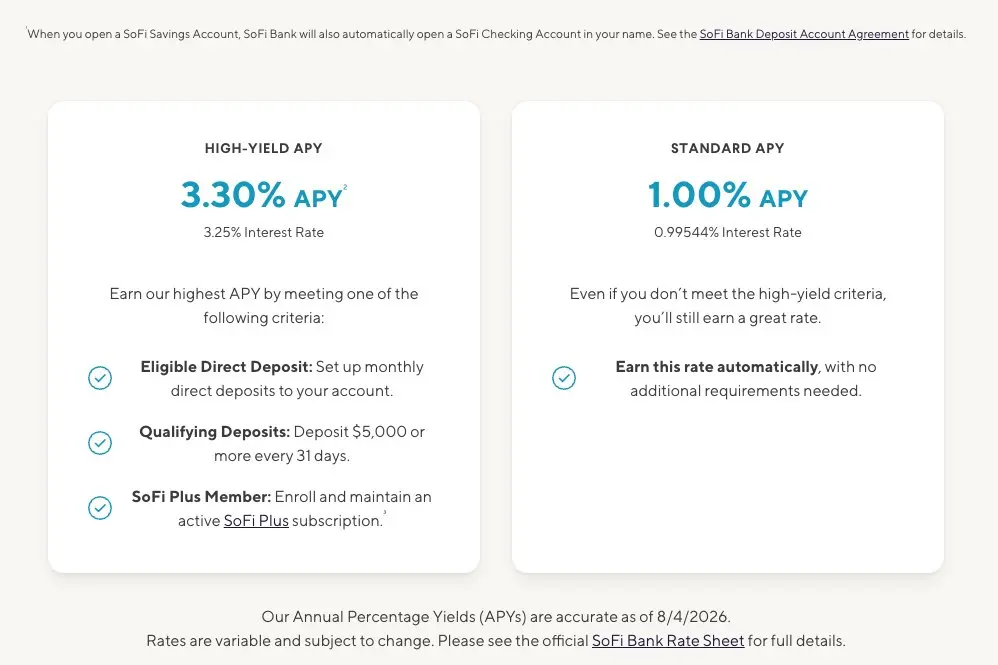Click footnote 2 superscript after 3.30% APY
This screenshot has height=665, width=998.
[x=346, y=187]
